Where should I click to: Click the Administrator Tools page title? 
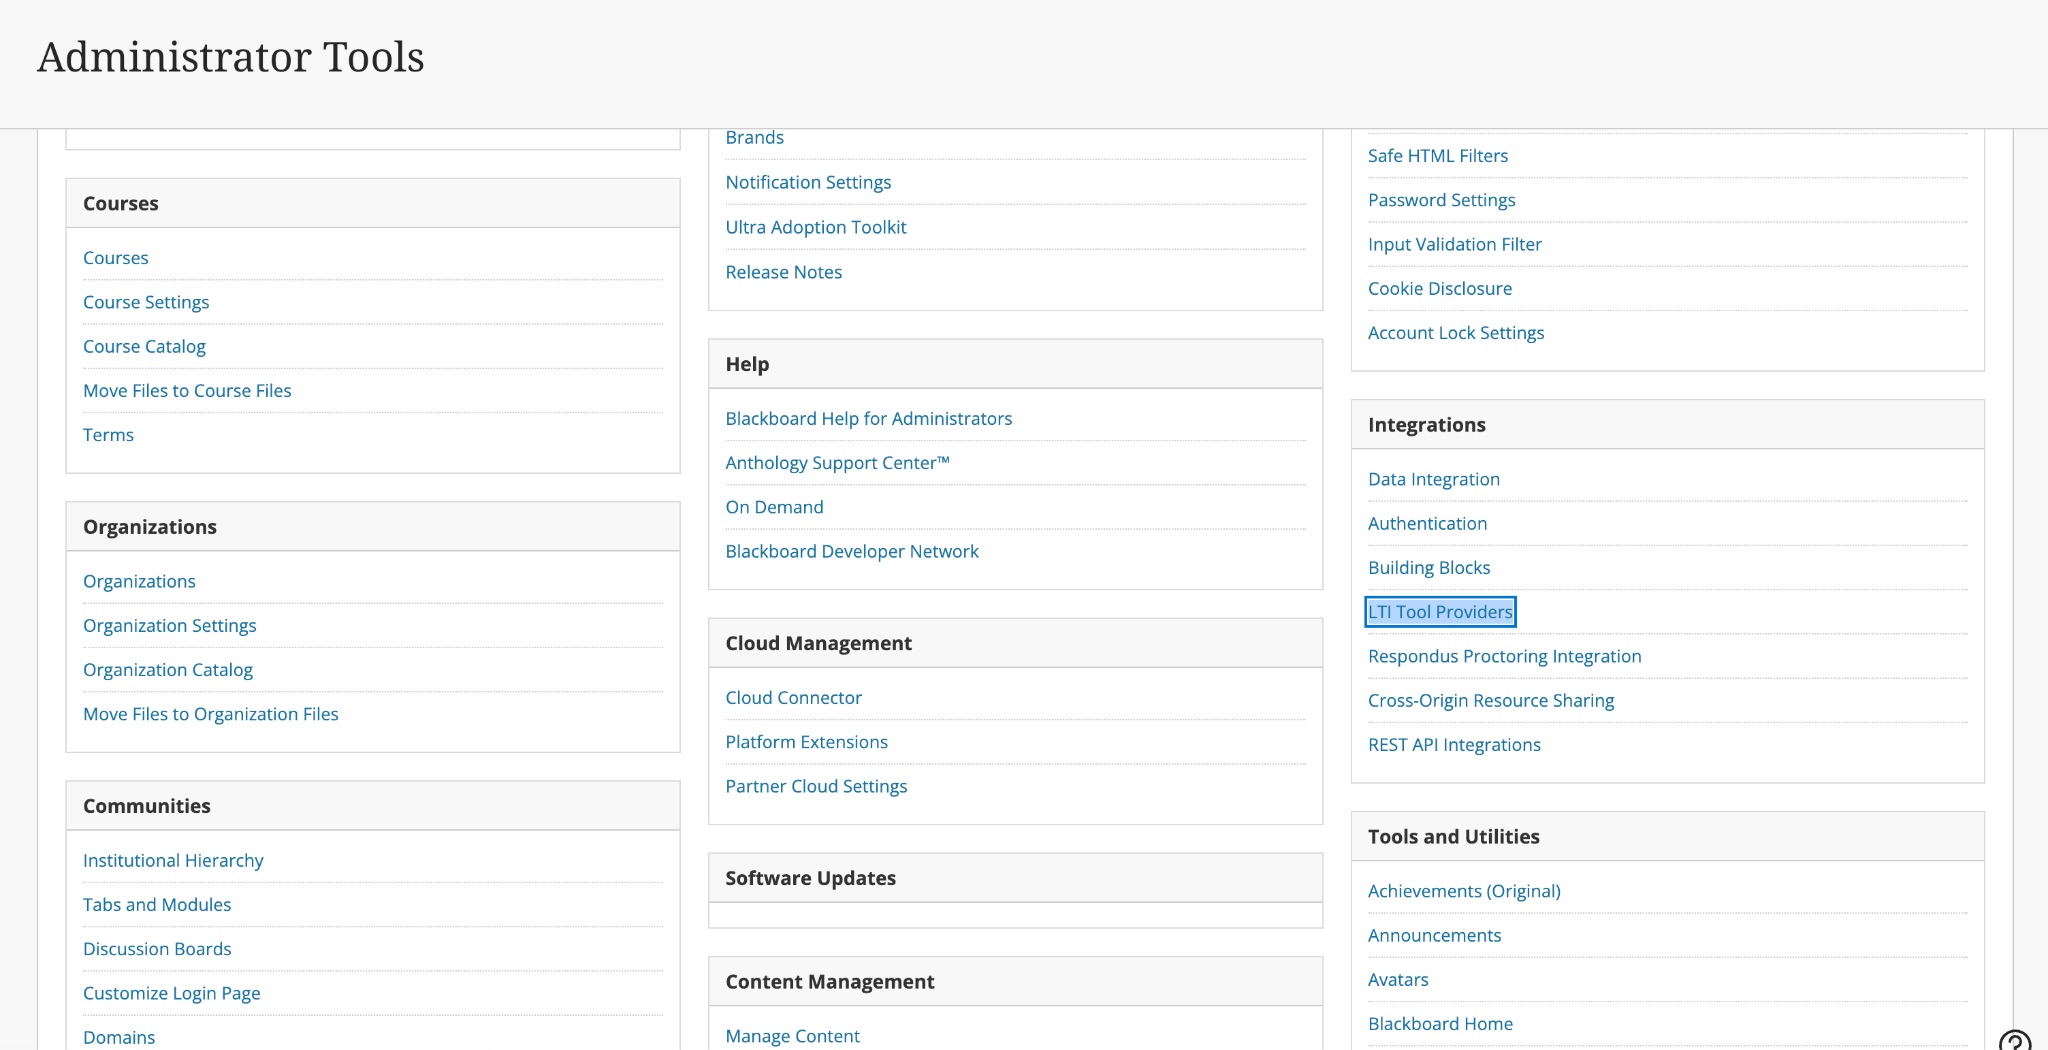click(231, 57)
